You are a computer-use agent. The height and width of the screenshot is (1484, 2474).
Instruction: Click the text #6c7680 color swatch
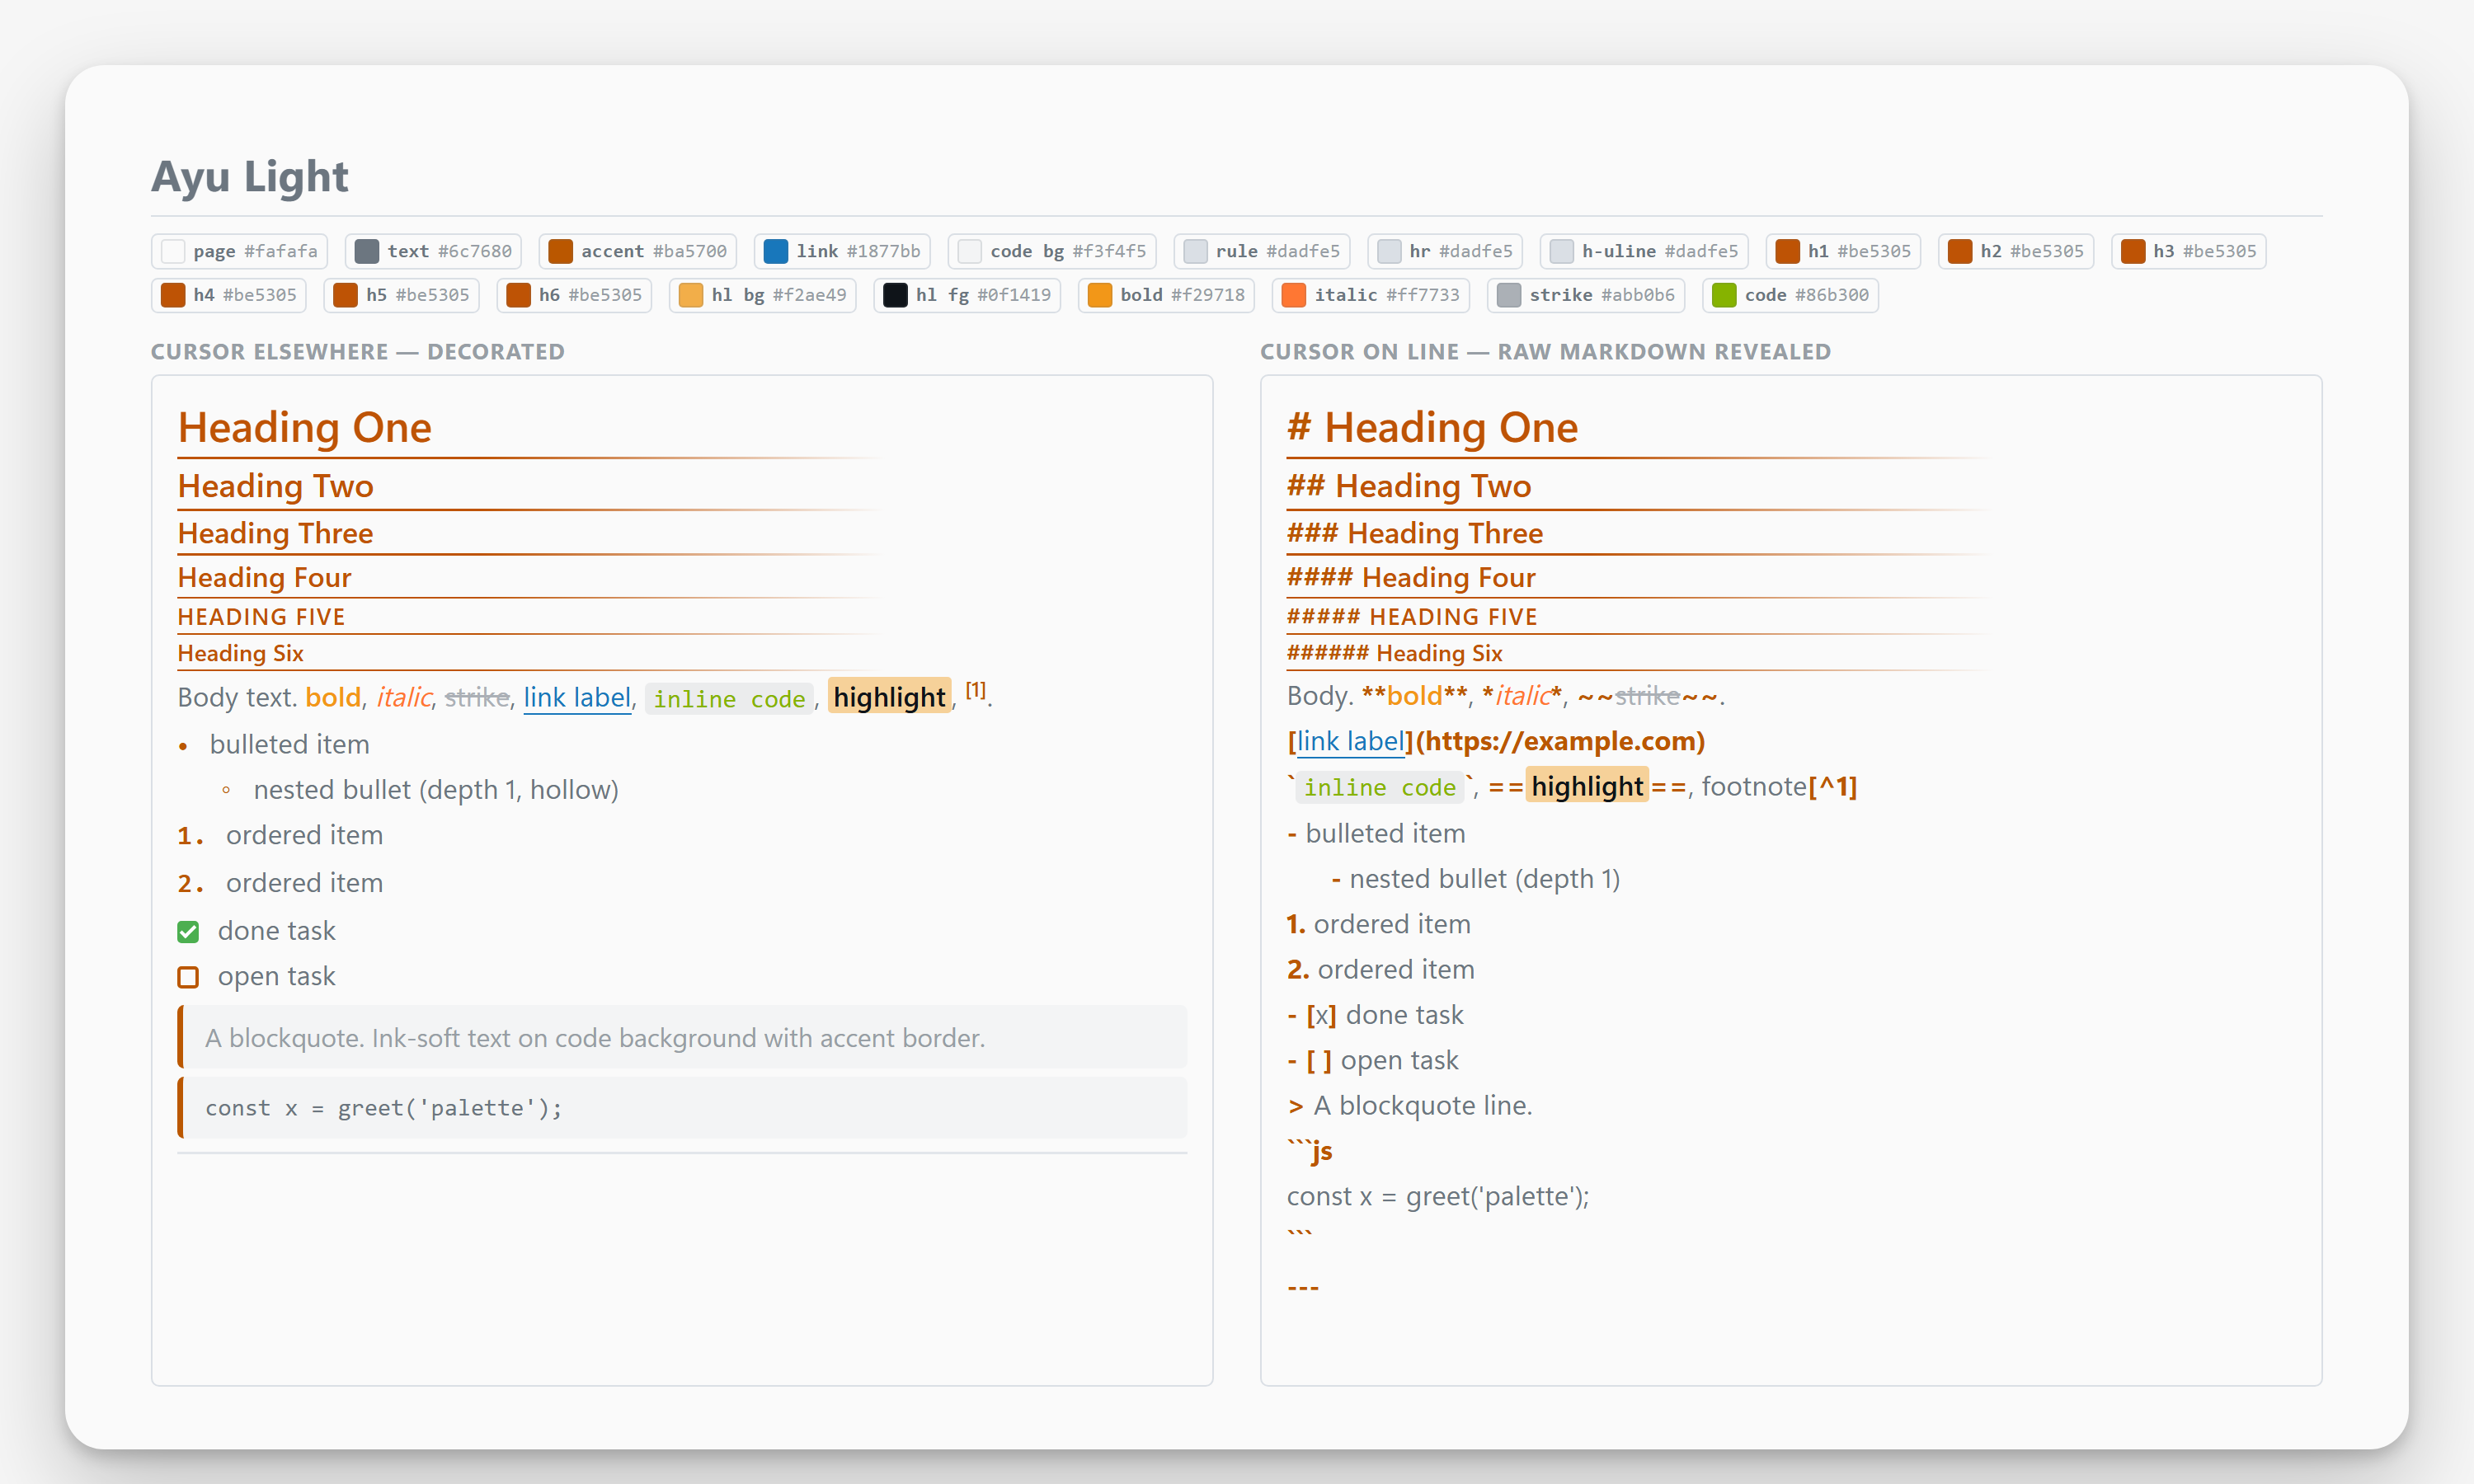point(433,251)
